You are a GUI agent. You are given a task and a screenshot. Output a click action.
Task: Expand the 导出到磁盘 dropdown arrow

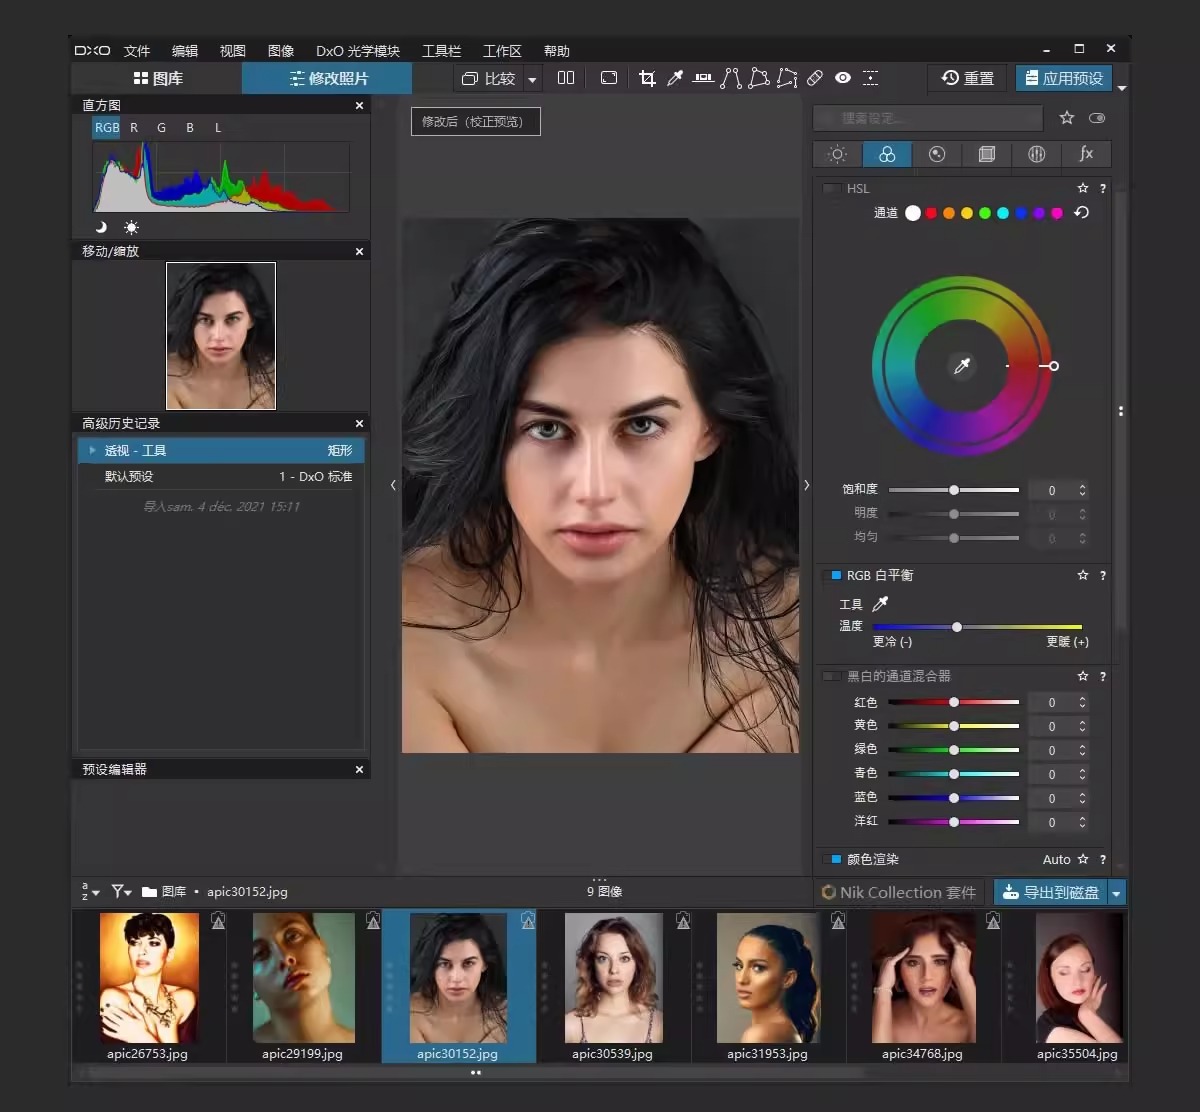tap(1117, 892)
